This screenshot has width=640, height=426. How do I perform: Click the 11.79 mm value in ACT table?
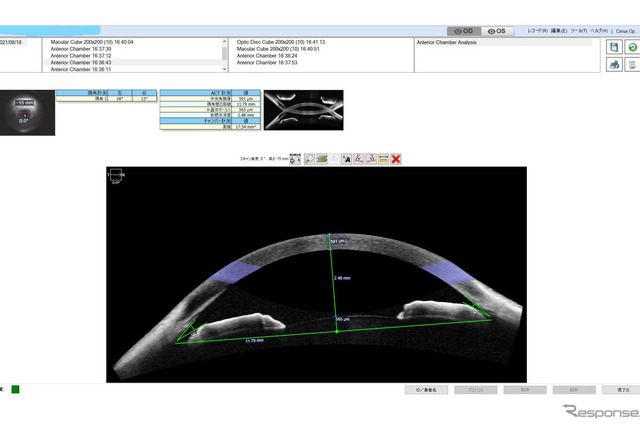click(246, 104)
